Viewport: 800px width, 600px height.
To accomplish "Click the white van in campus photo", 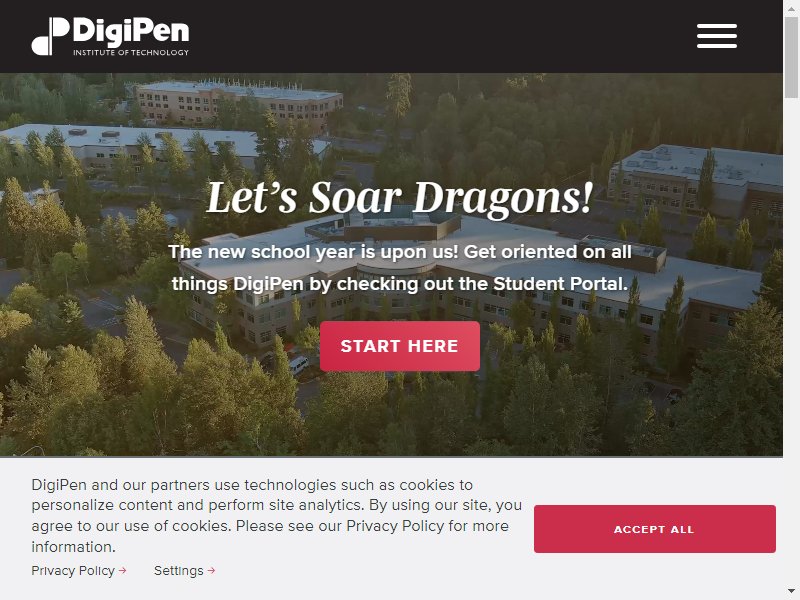I will (298, 364).
